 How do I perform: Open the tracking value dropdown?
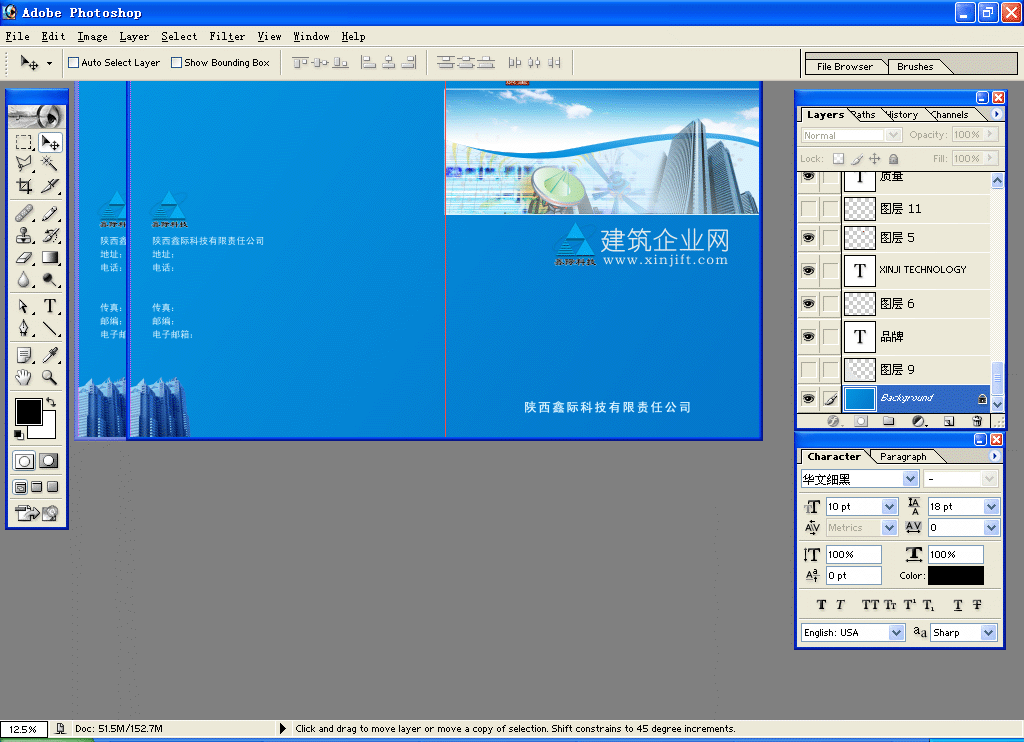[x=991, y=528]
